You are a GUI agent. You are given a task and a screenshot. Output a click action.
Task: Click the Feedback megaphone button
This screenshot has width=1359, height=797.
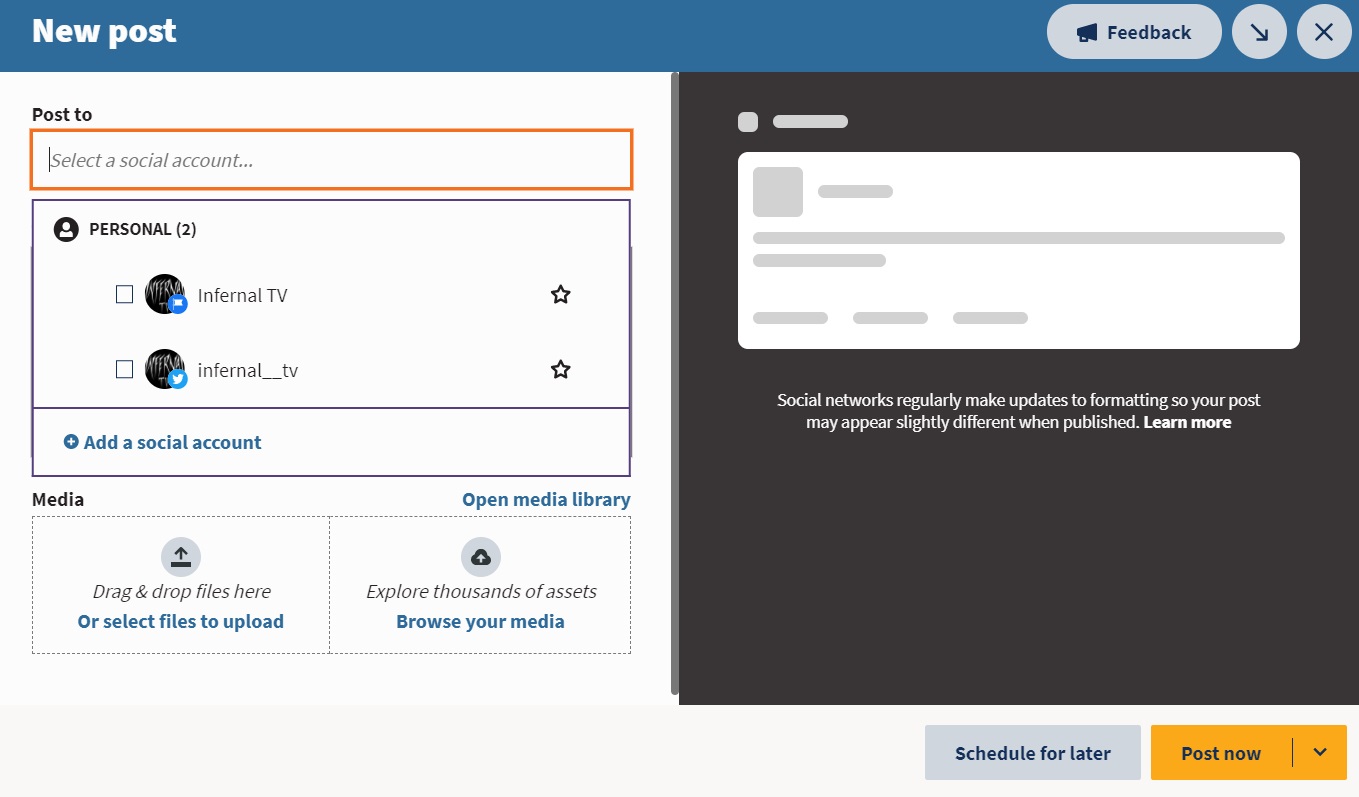1134,32
